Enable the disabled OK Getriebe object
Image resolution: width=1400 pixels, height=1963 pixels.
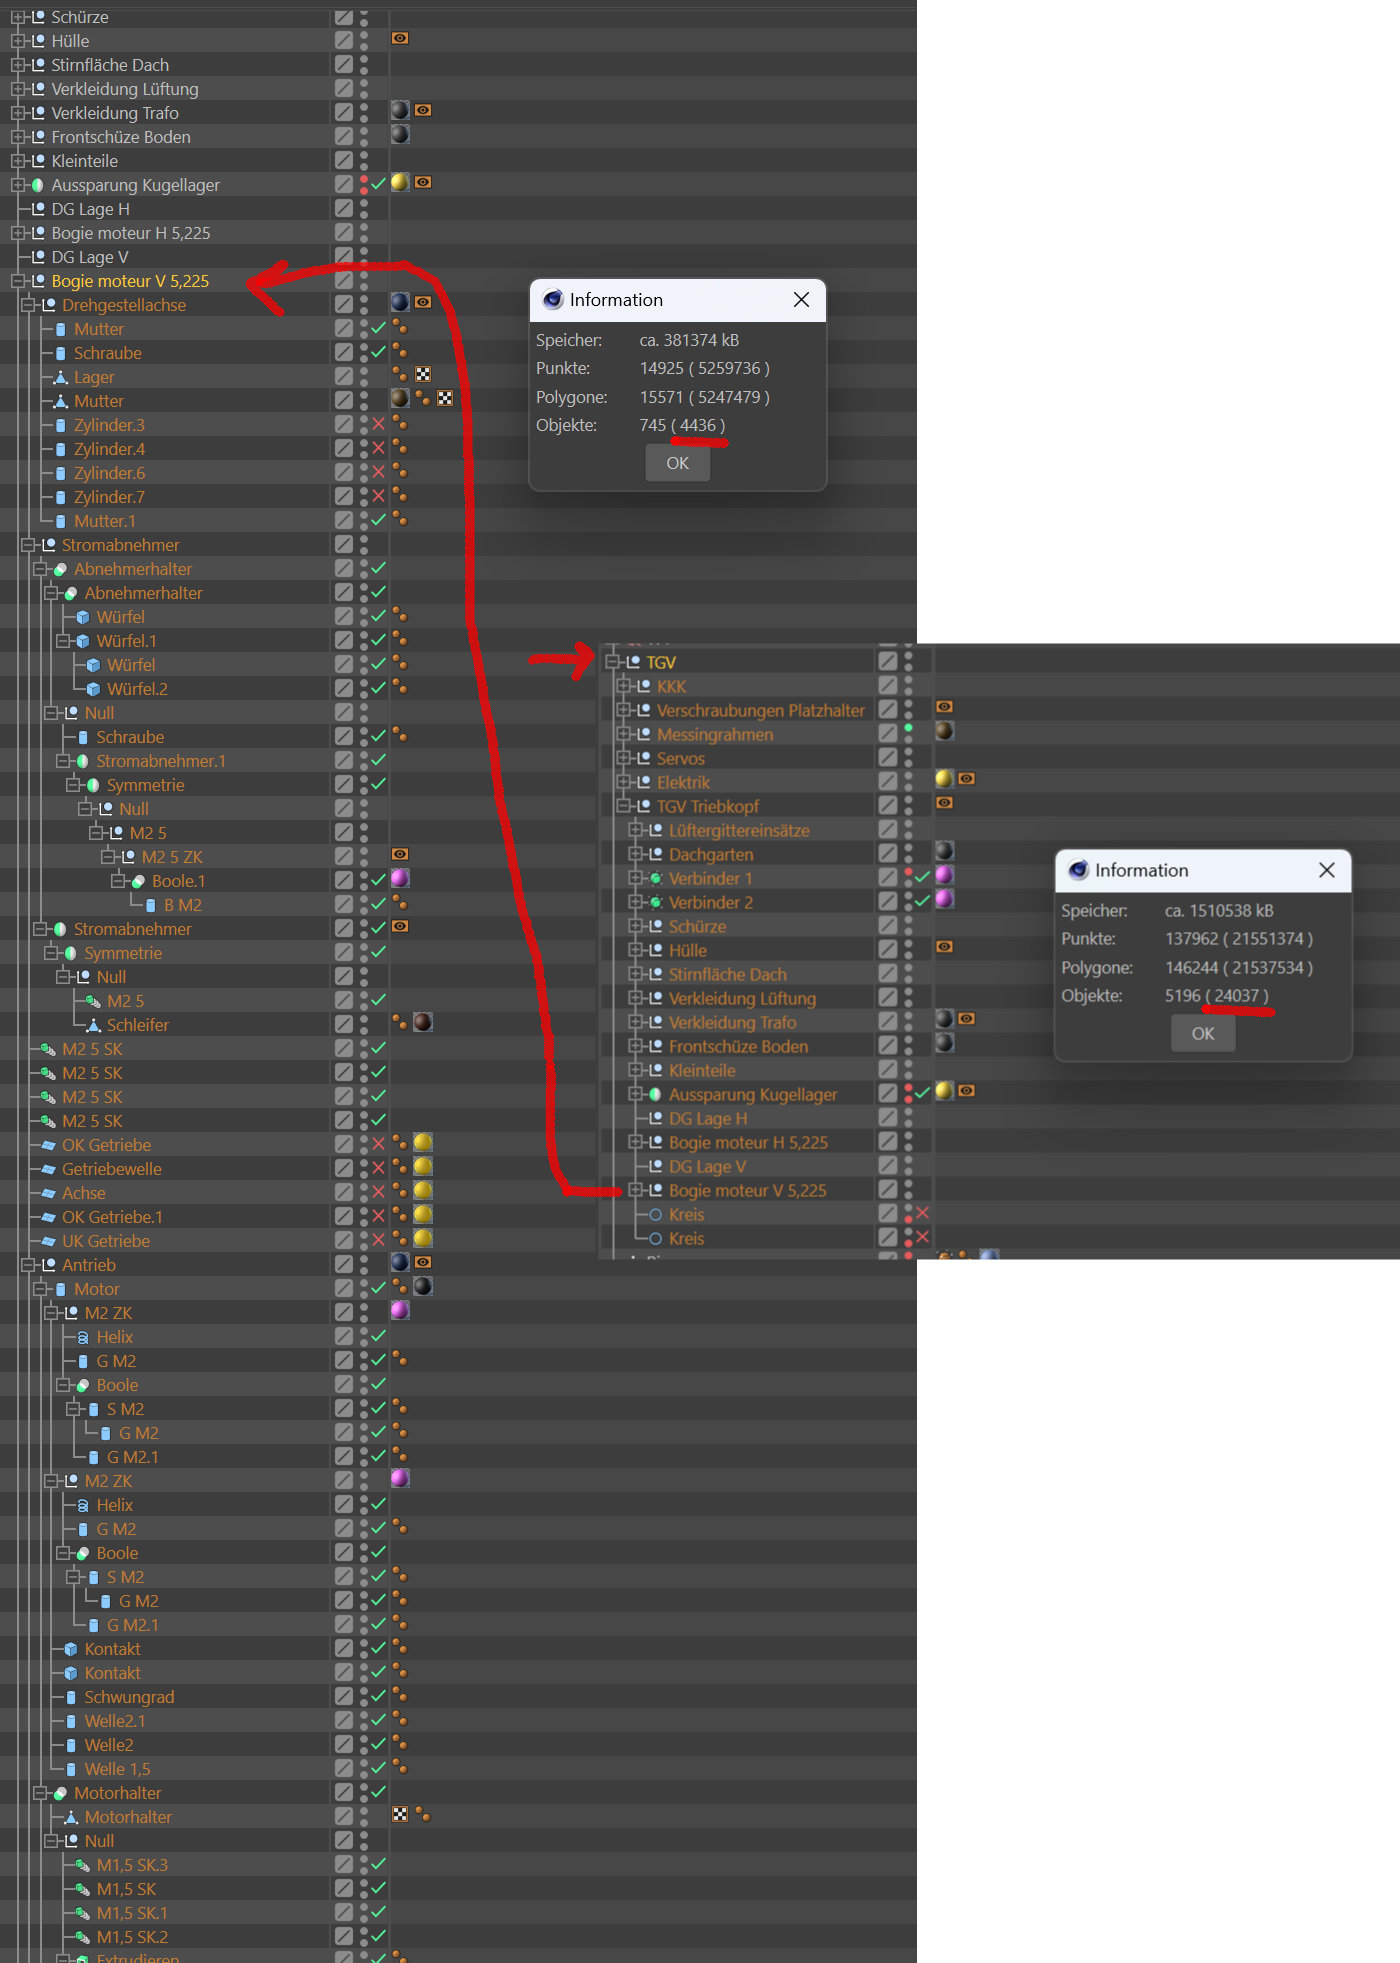tap(378, 1144)
